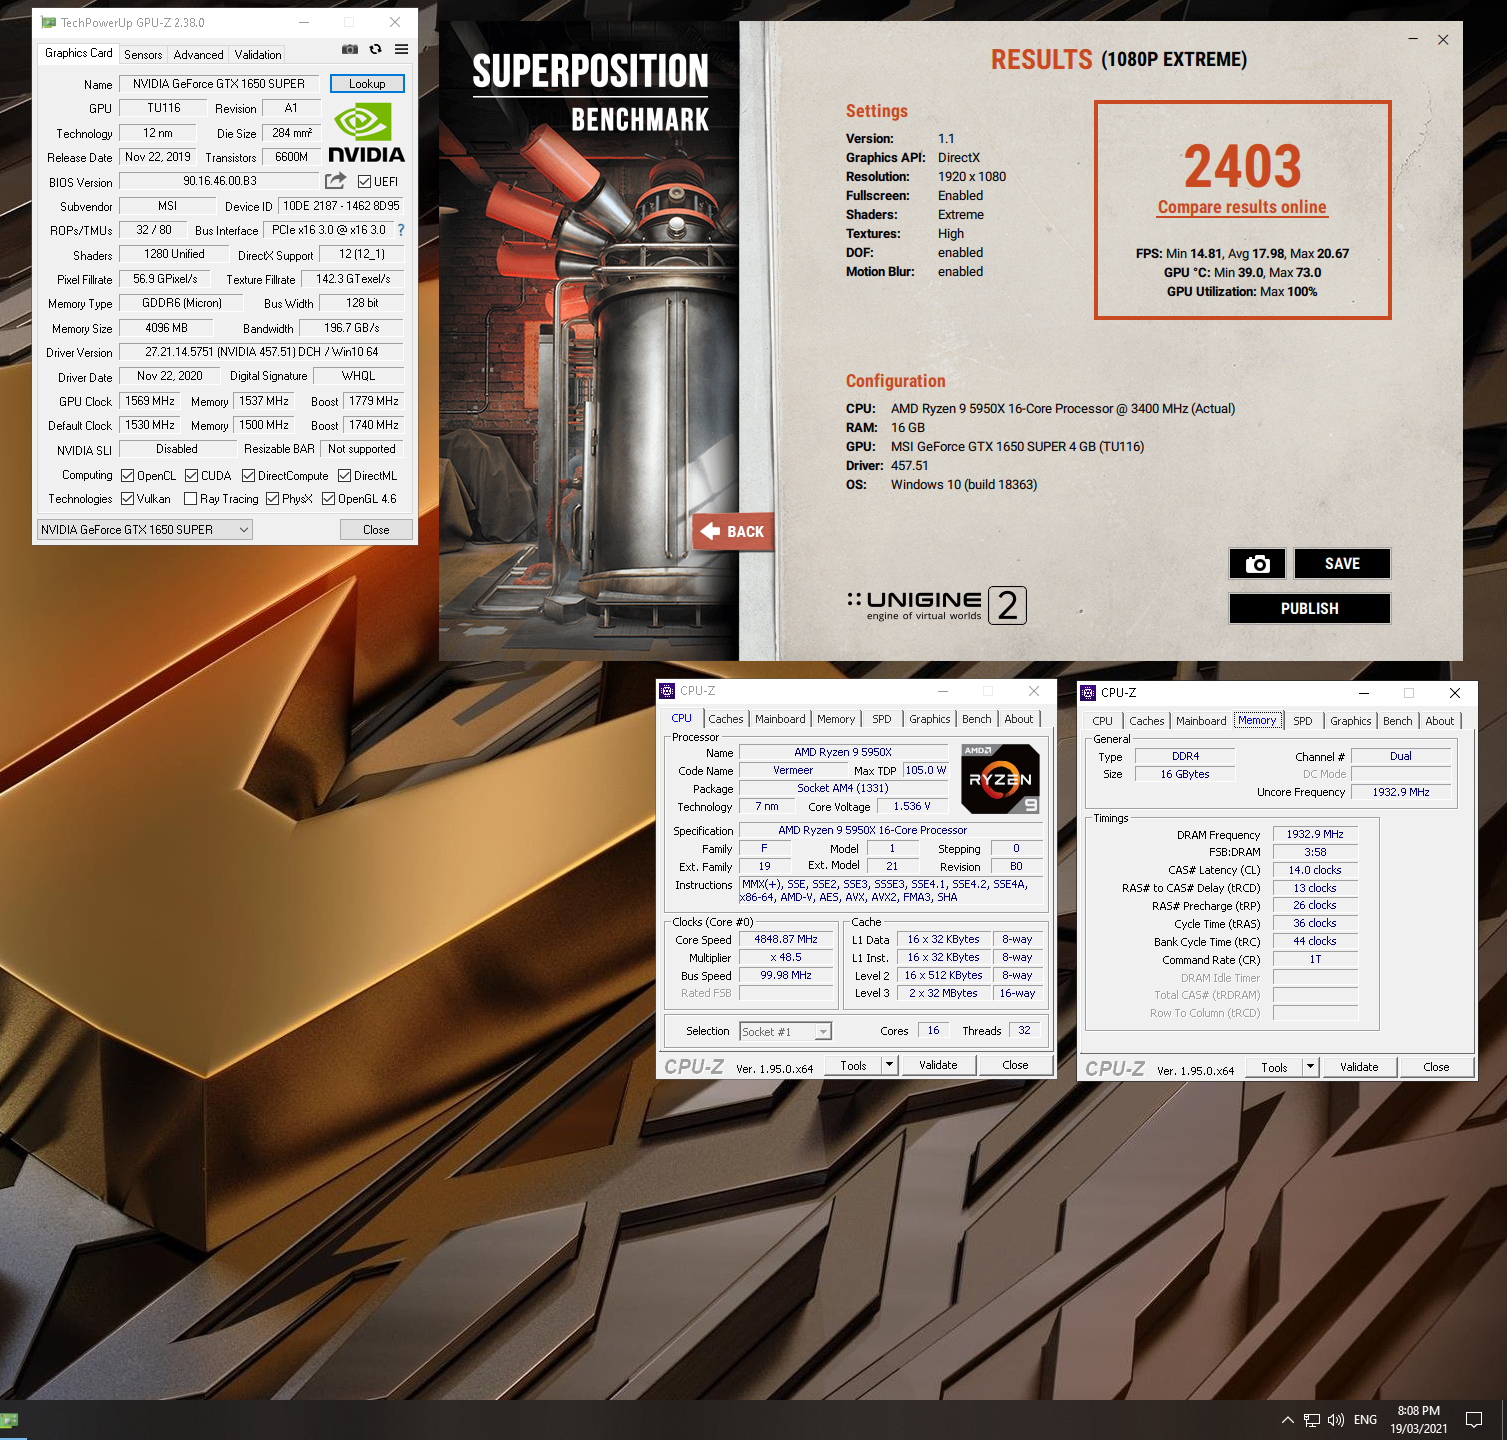Click the Core Speed value field
Viewport: 1507px width, 1440px height.
[786, 939]
